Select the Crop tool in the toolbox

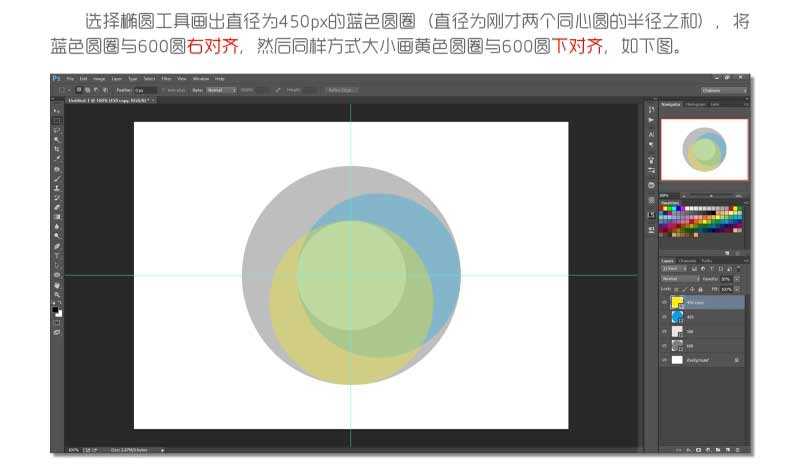tap(57, 149)
